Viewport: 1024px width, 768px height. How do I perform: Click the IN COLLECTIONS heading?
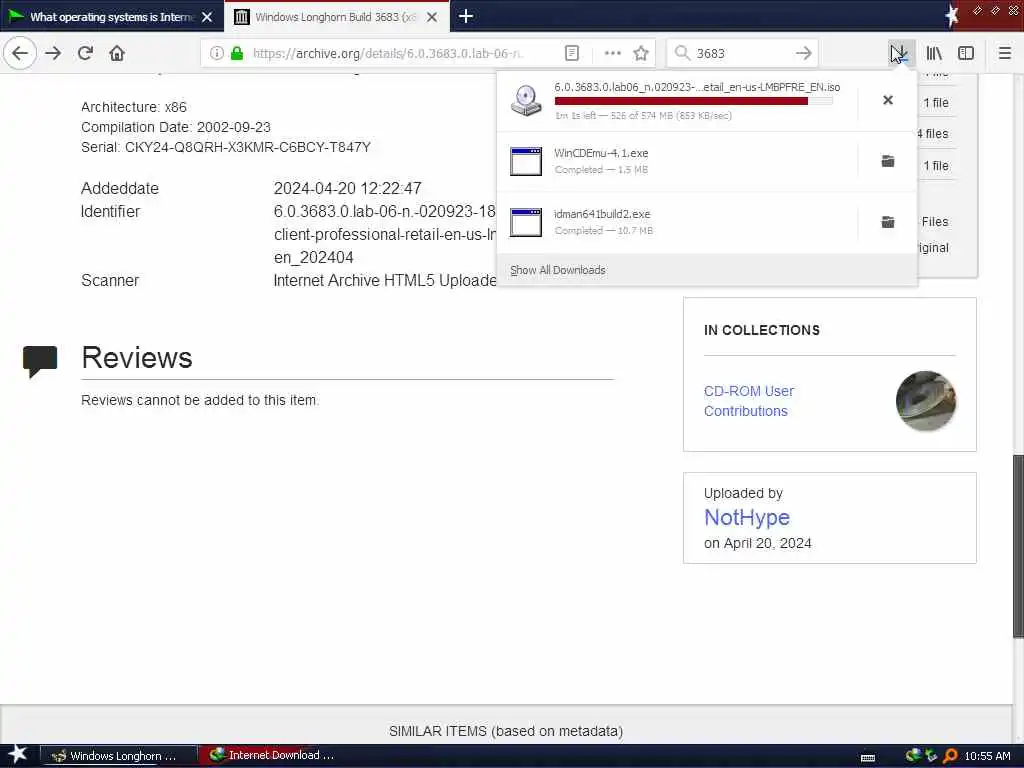pyautogui.click(x=761, y=330)
